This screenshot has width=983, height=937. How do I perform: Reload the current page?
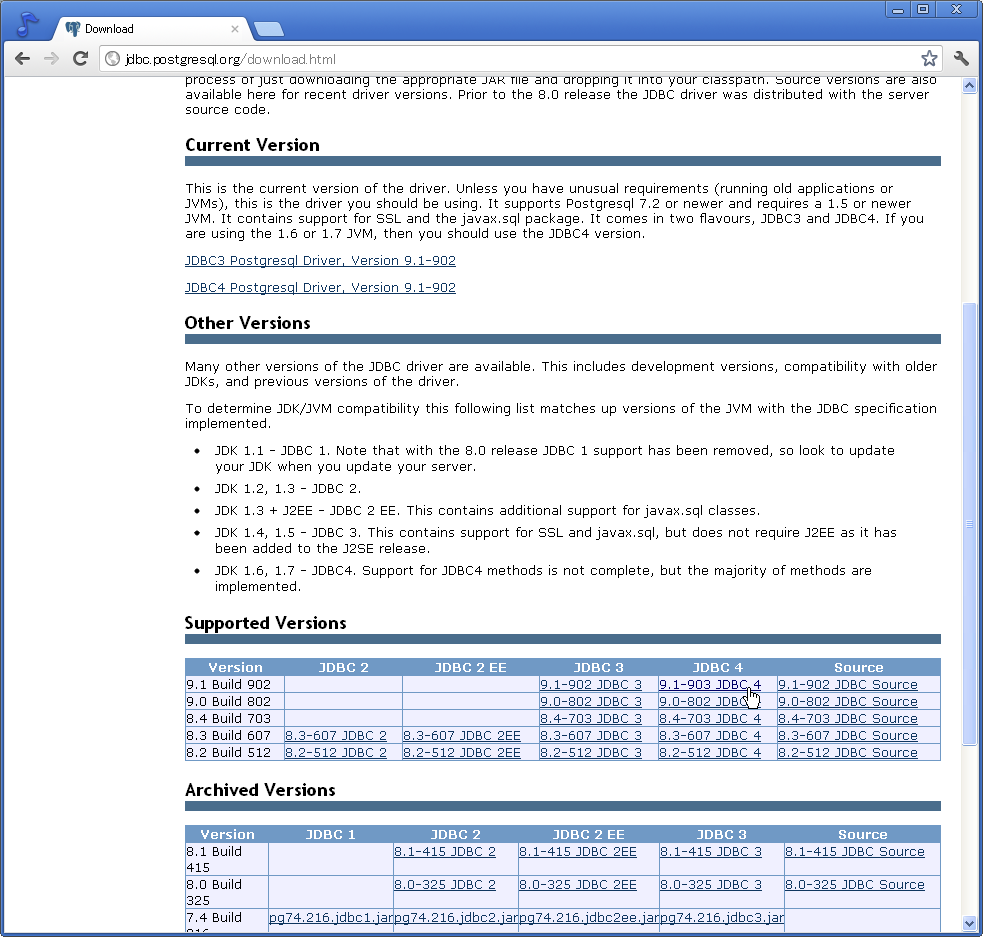click(80, 58)
